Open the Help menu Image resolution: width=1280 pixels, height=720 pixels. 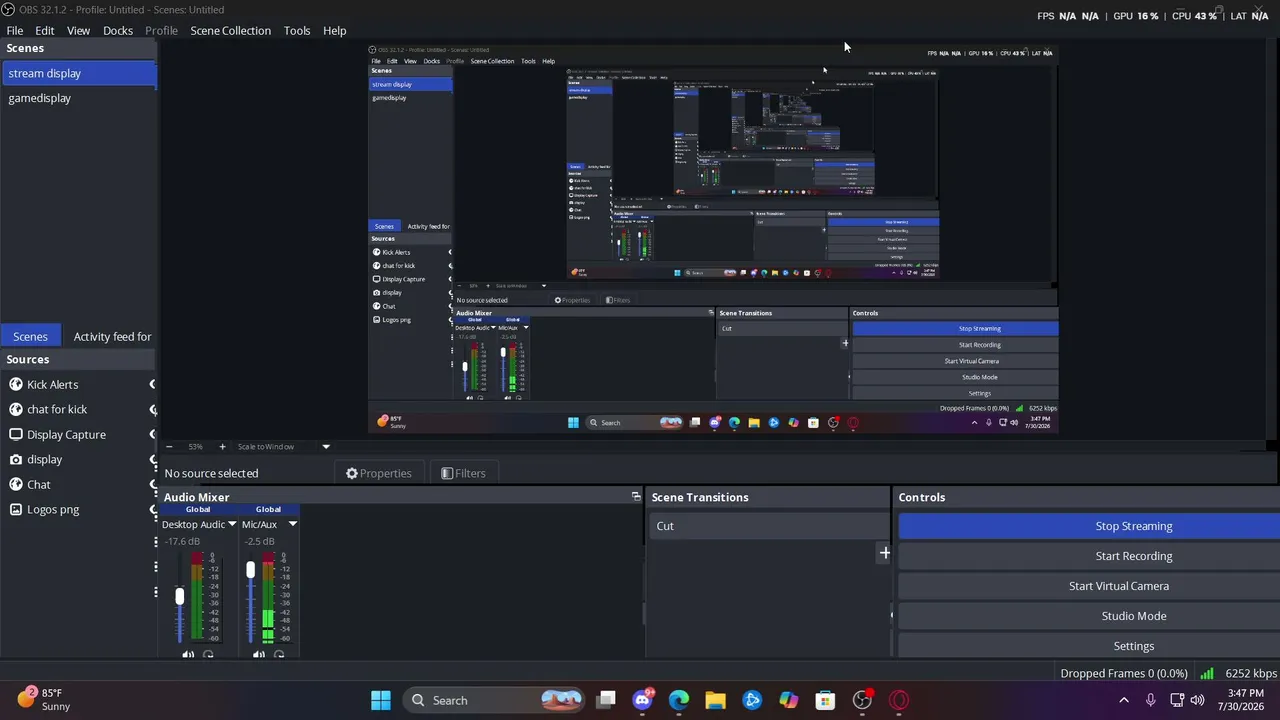click(335, 30)
